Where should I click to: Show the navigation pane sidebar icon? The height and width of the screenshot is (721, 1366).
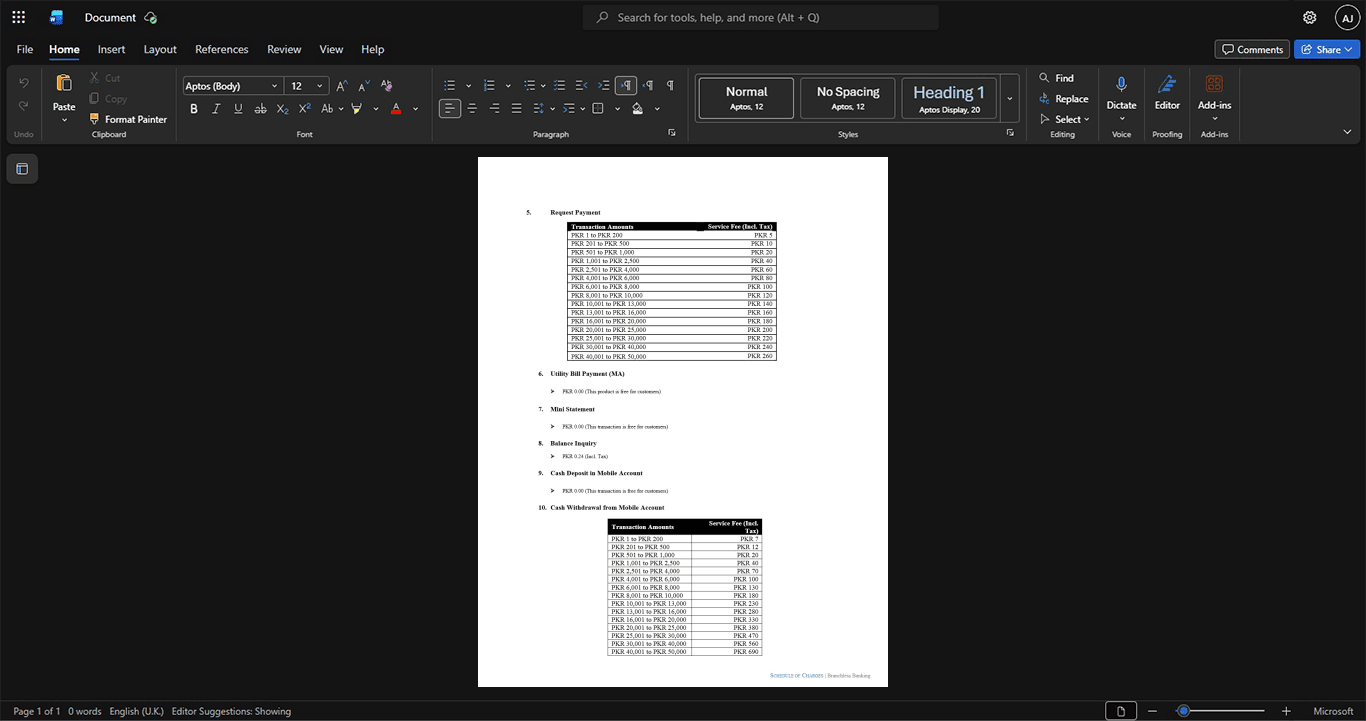tap(22, 169)
